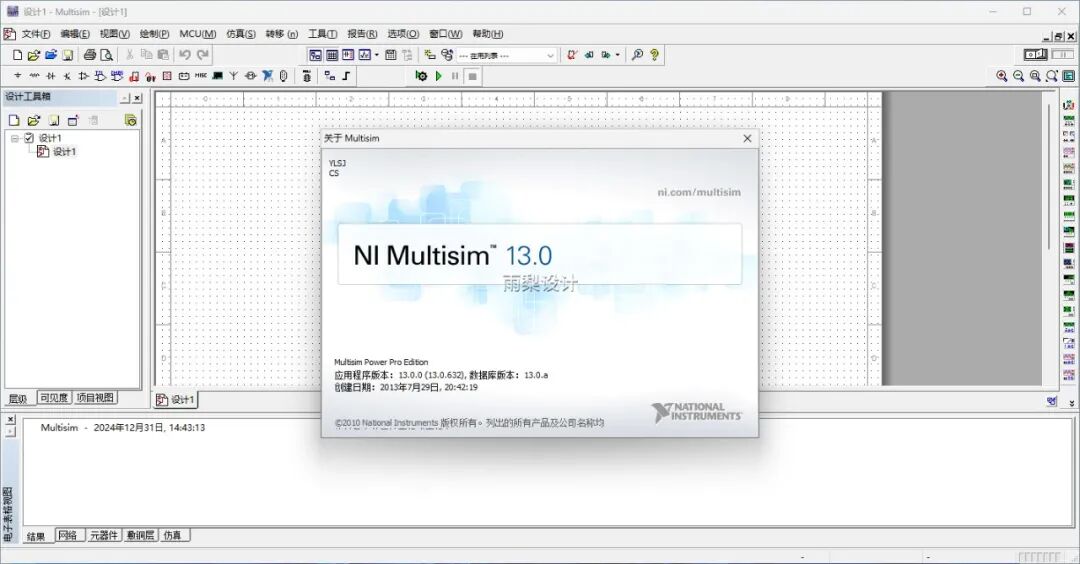Screen dimensions: 1080x564
Task: Open the MCU(M) menu
Action: coord(198,34)
